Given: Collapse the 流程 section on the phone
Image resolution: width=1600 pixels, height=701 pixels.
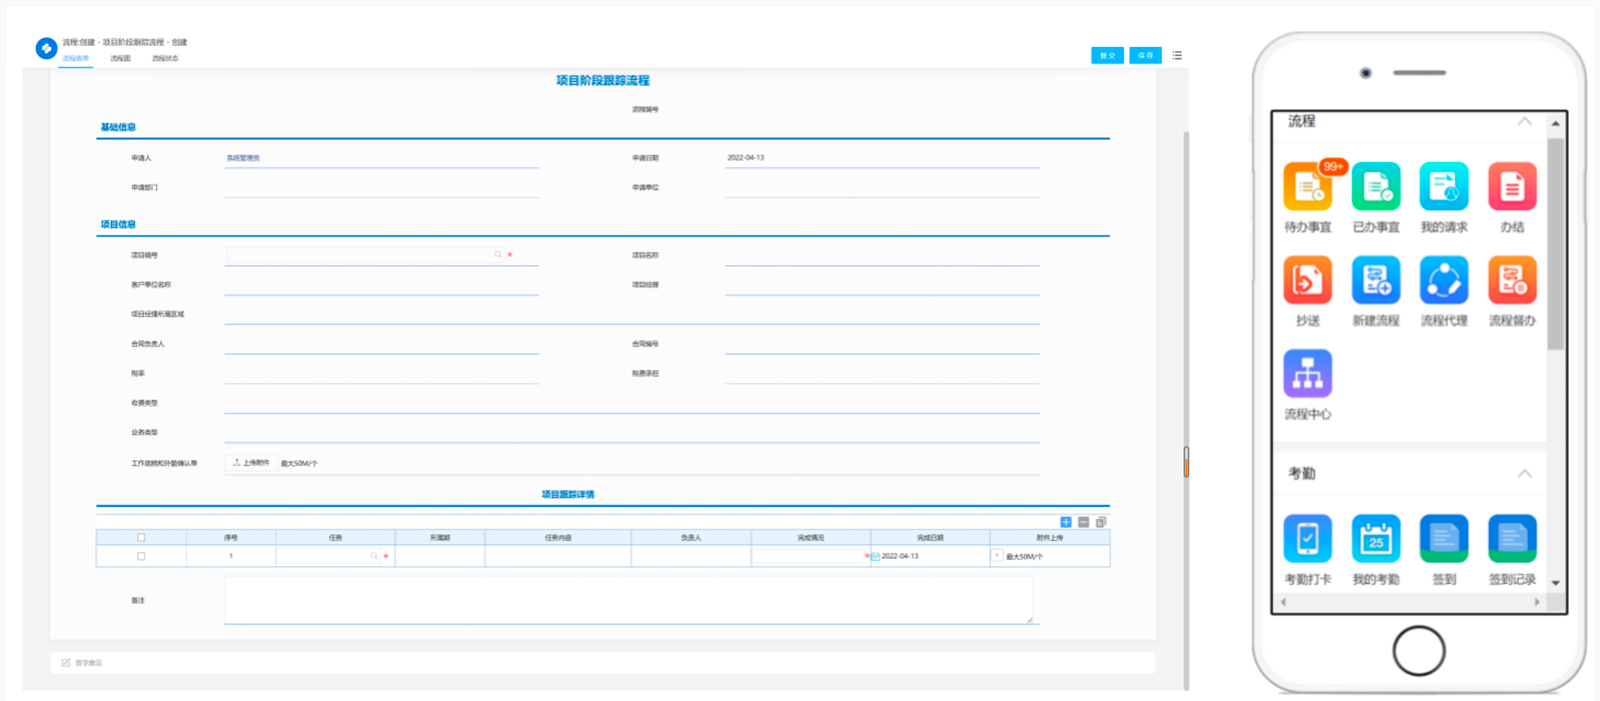Looking at the screenshot, I should click(1524, 121).
